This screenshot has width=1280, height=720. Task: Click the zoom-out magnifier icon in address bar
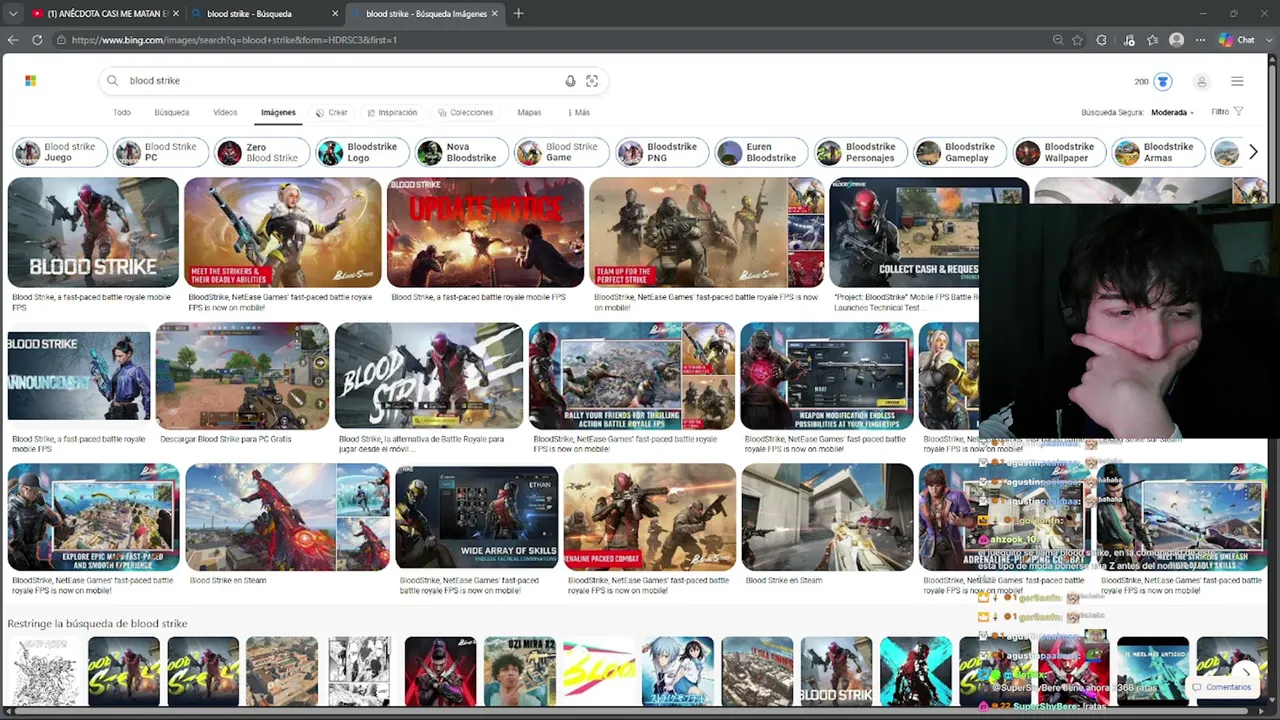click(1057, 40)
